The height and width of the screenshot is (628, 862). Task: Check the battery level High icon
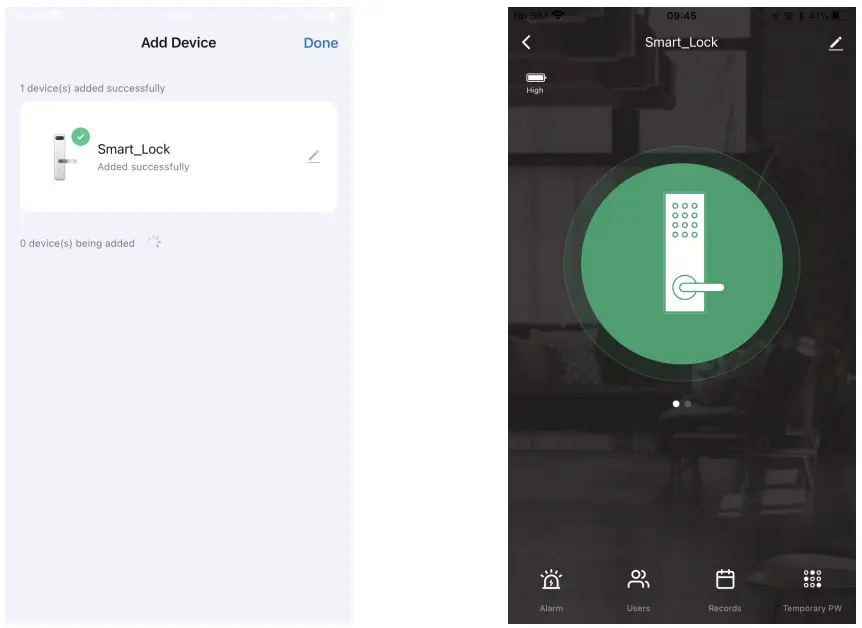tap(535, 78)
